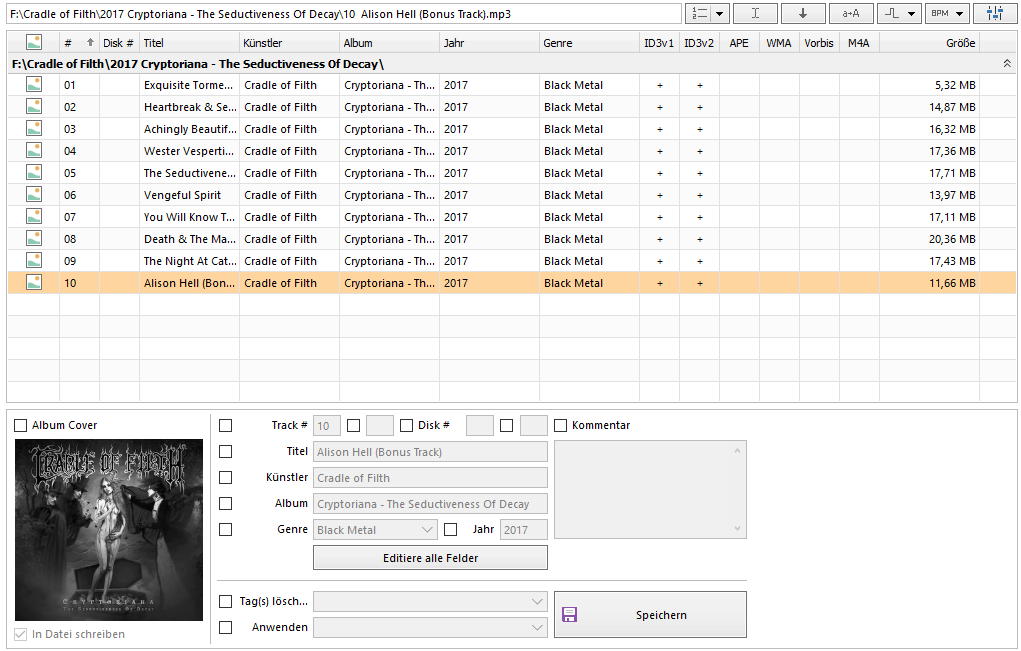
Task: Click cover icon of Exquisite Torments row
Action: pyautogui.click(x=34, y=85)
